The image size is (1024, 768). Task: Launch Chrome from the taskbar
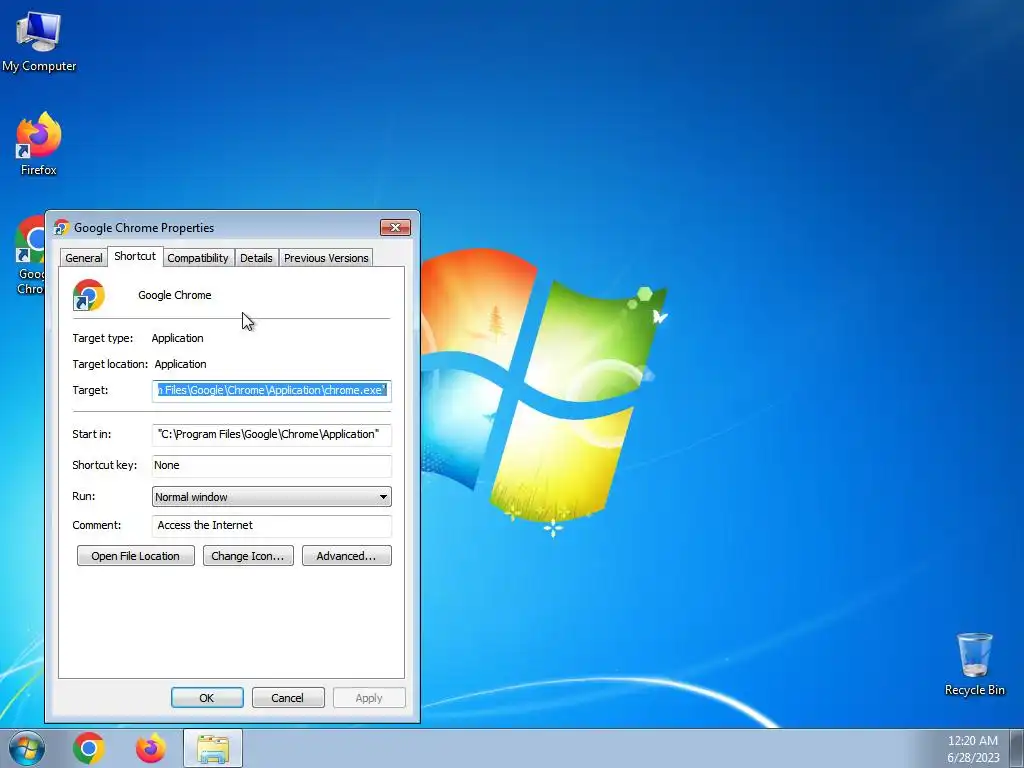pos(89,748)
